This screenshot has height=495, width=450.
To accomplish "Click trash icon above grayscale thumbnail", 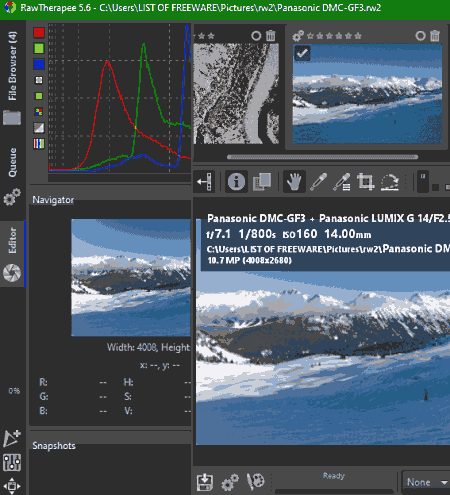I will tap(271, 36).
